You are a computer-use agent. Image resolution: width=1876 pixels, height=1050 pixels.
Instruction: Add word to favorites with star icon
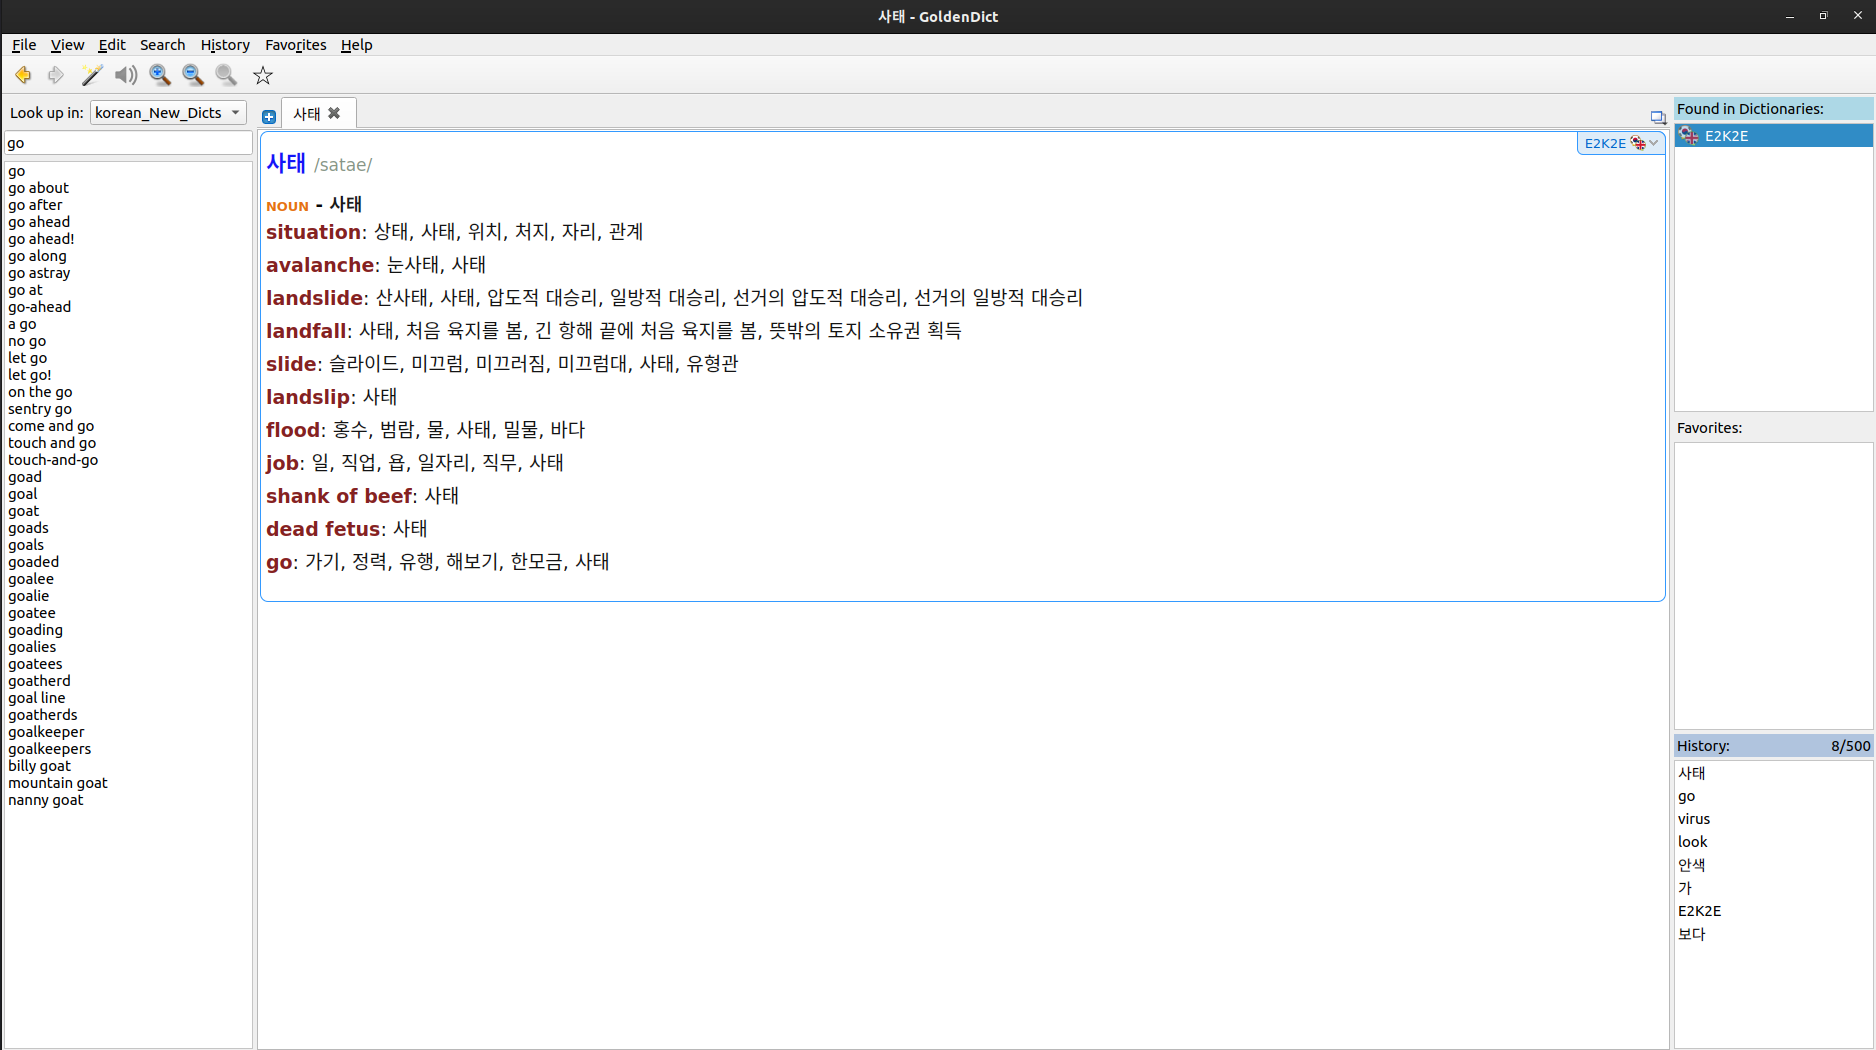click(x=263, y=75)
